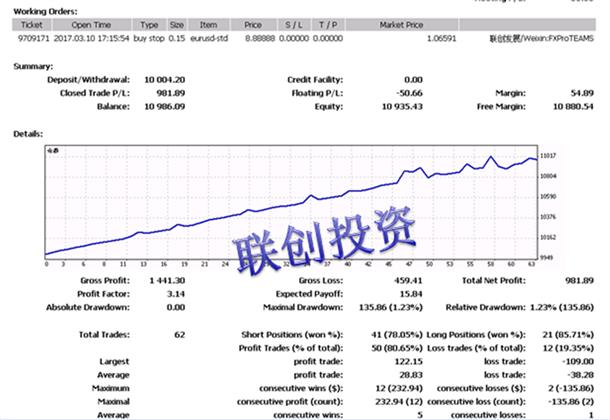Click the 9949 chart axis label
The image size is (610, 420).
pos(546,257)
